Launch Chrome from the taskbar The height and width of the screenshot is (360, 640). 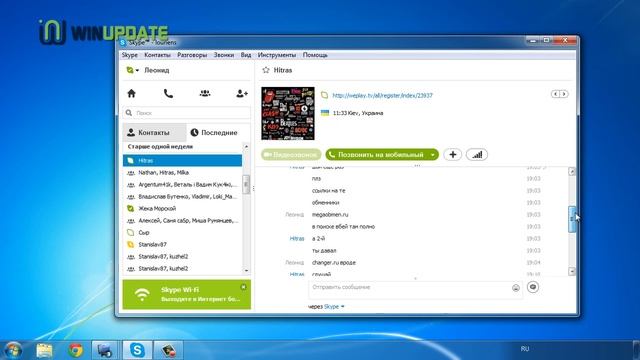[76, 350]
